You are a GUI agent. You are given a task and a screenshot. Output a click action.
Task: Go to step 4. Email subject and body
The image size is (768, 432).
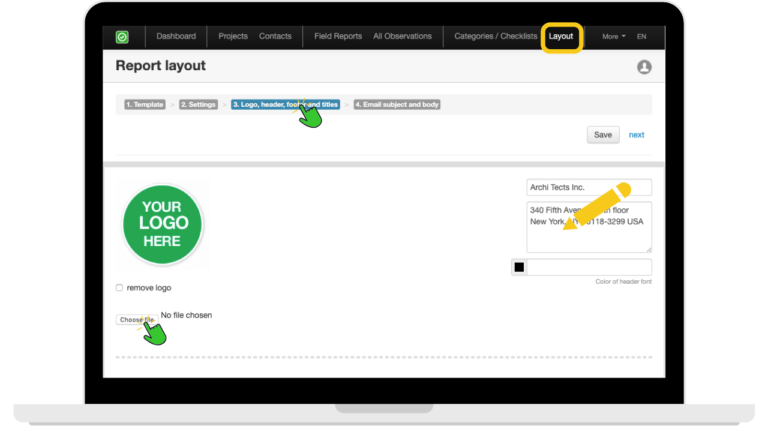(397, 104)
